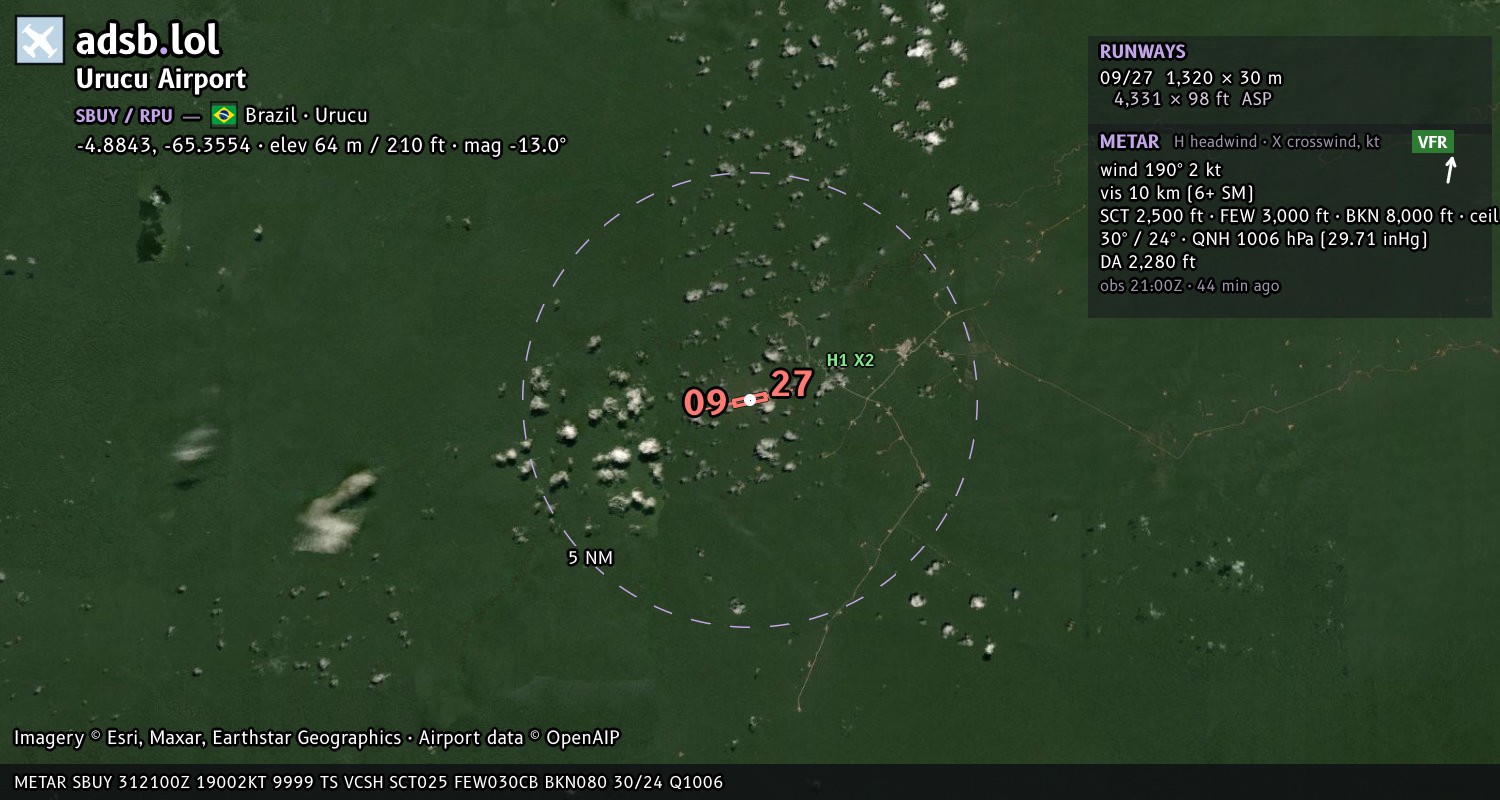Click the 4,331 × 98 ft ASP line
The height and width of the screenshot is (800, 1500).
[x=1193, y=99]
